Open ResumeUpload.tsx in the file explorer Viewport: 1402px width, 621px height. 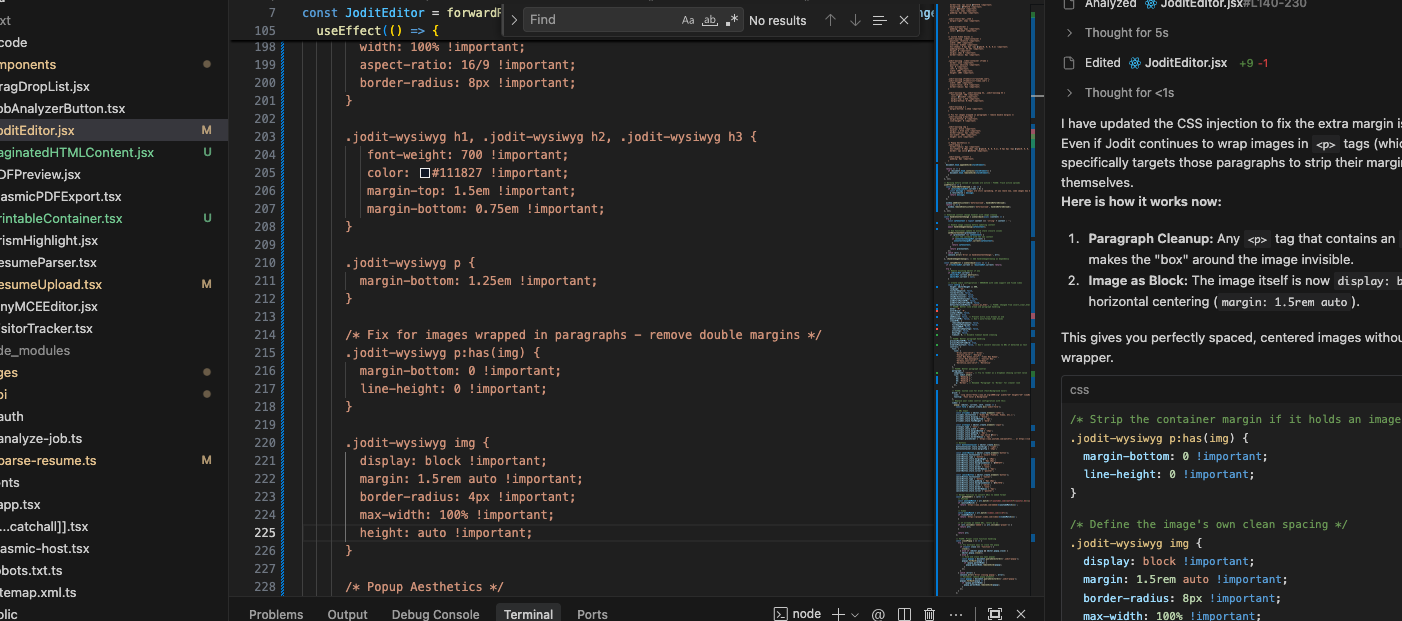point(50,284)
